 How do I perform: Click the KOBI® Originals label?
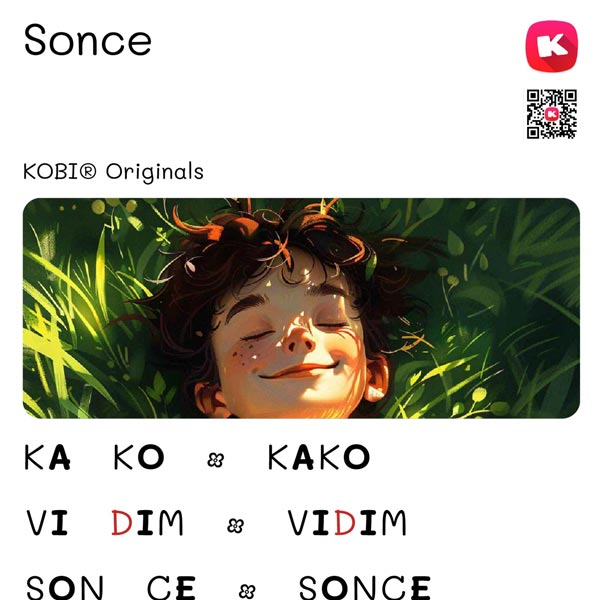pyautogui.click(x=113, y=171)
